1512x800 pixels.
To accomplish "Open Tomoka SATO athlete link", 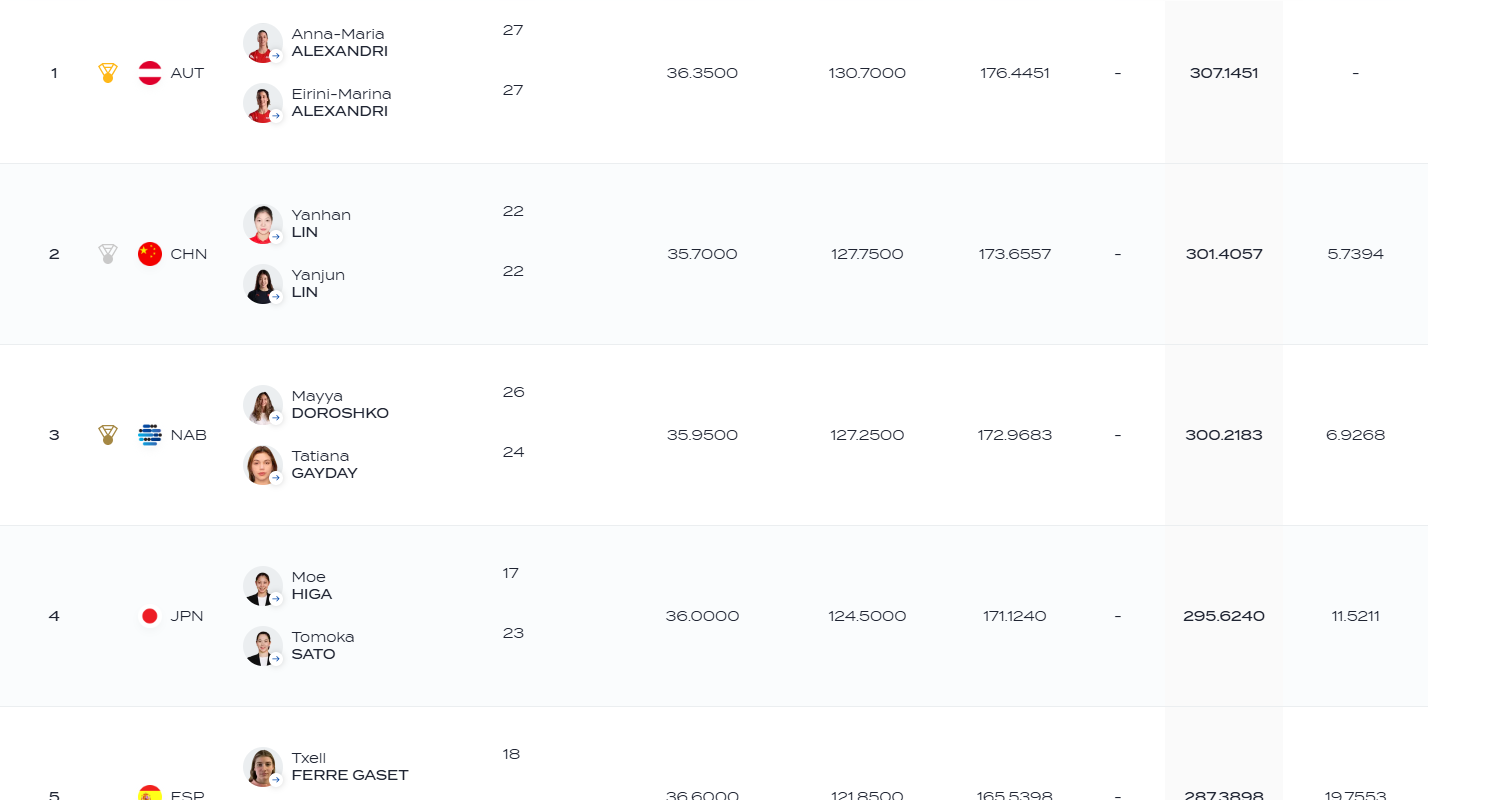I will (323, 646).
